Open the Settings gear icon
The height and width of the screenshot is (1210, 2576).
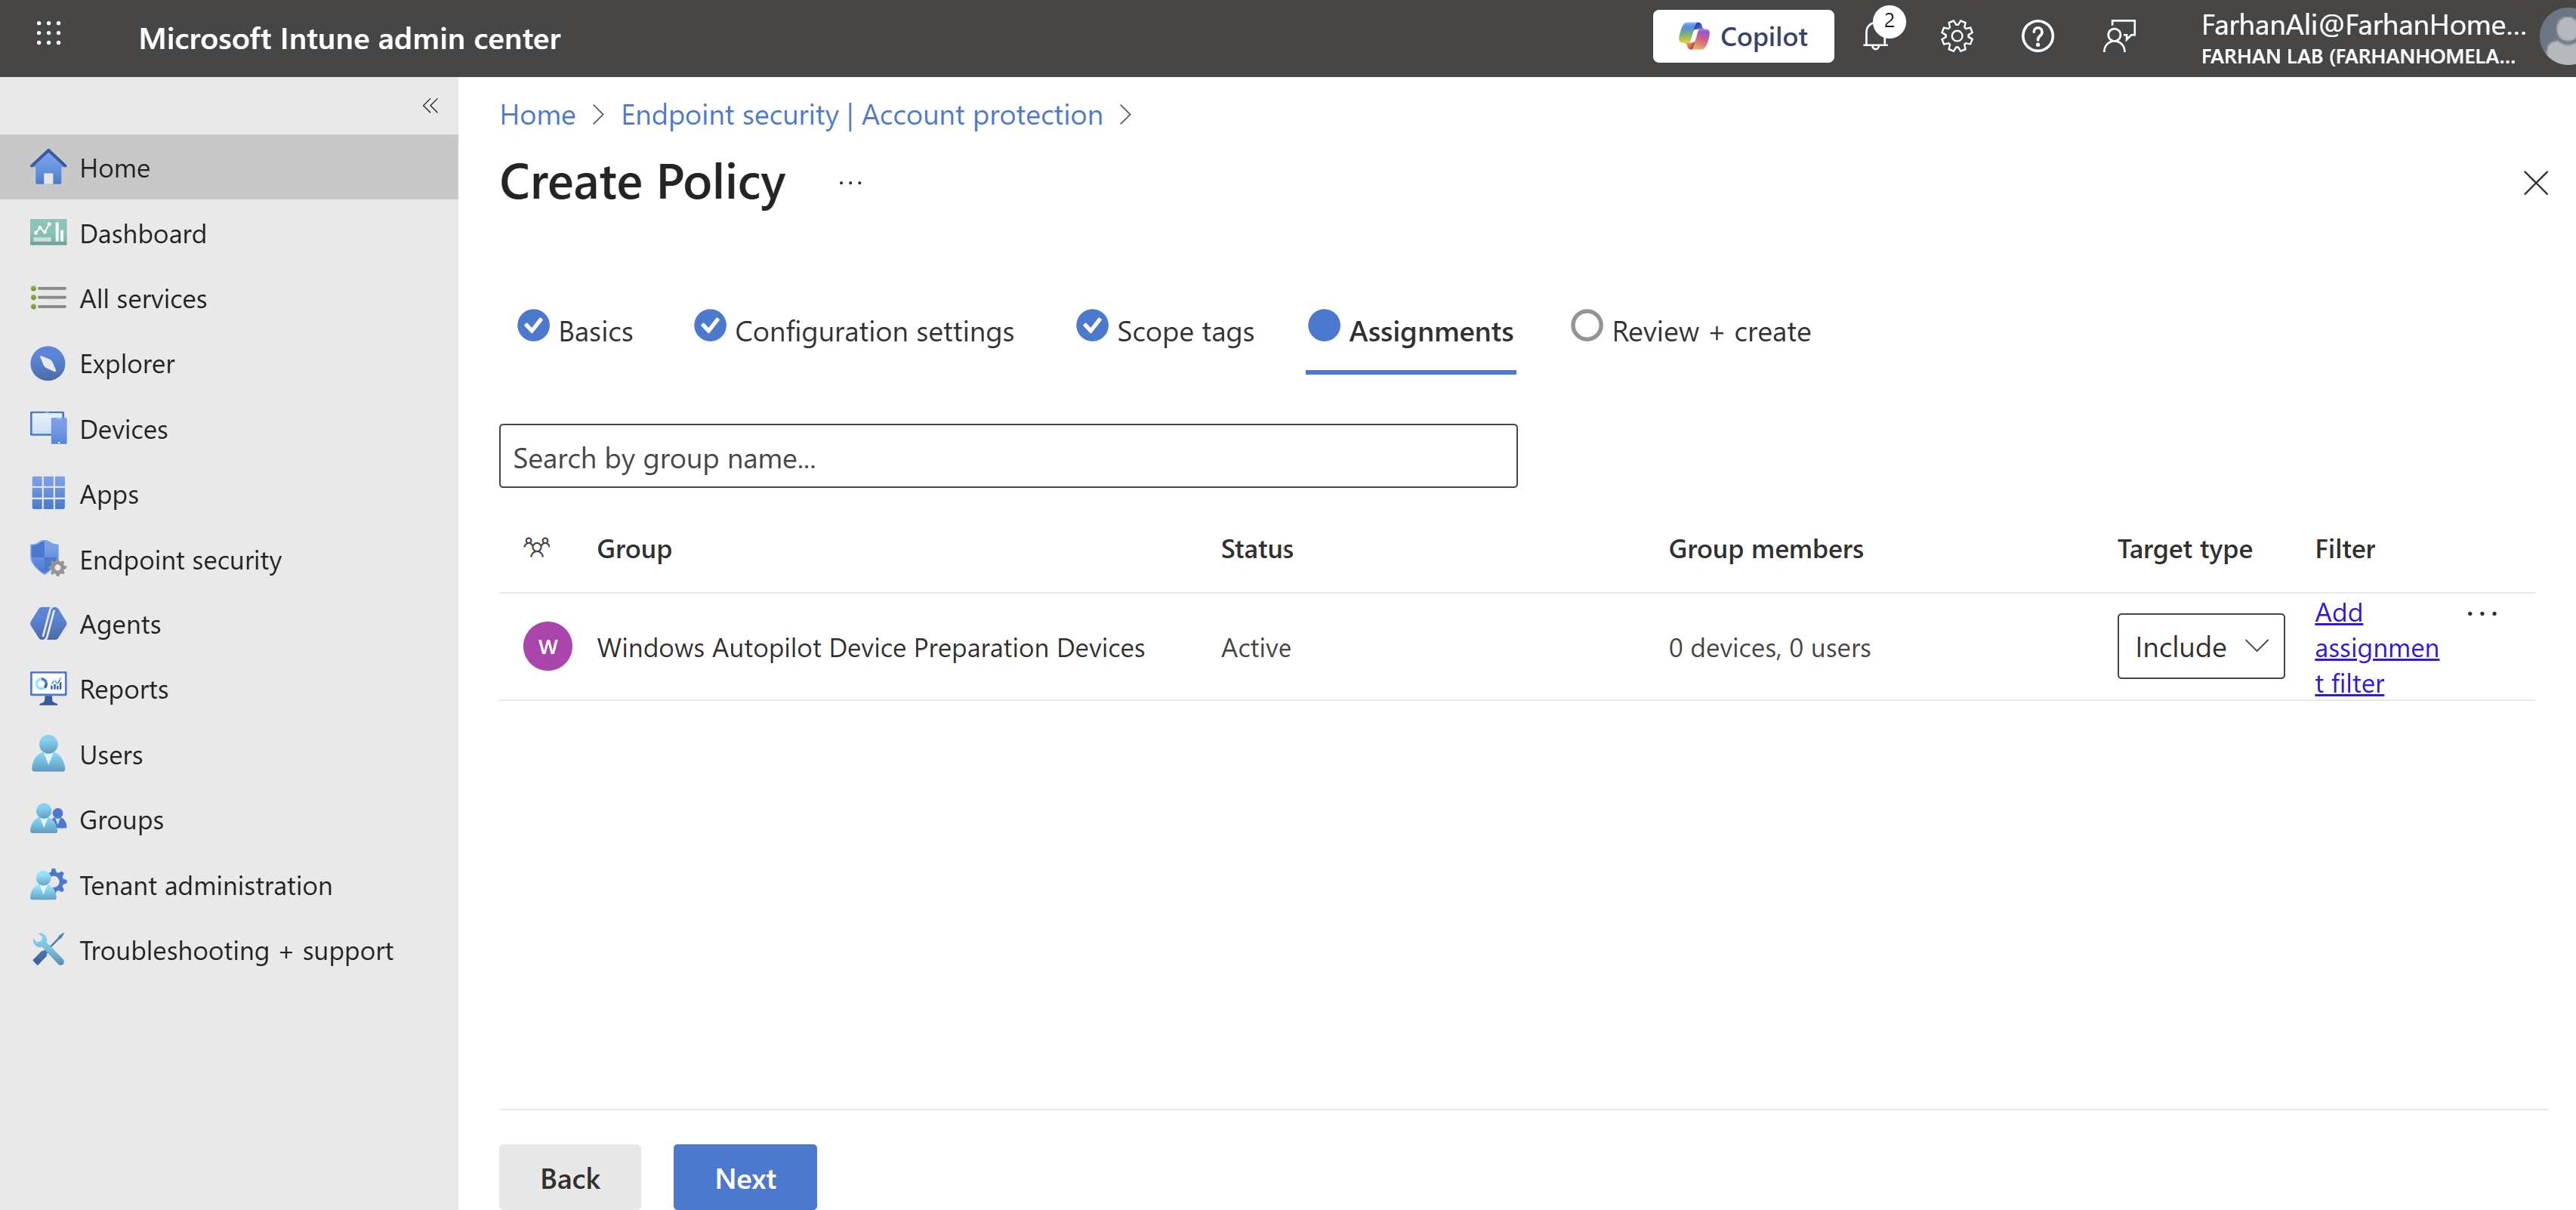[1956, 37]
